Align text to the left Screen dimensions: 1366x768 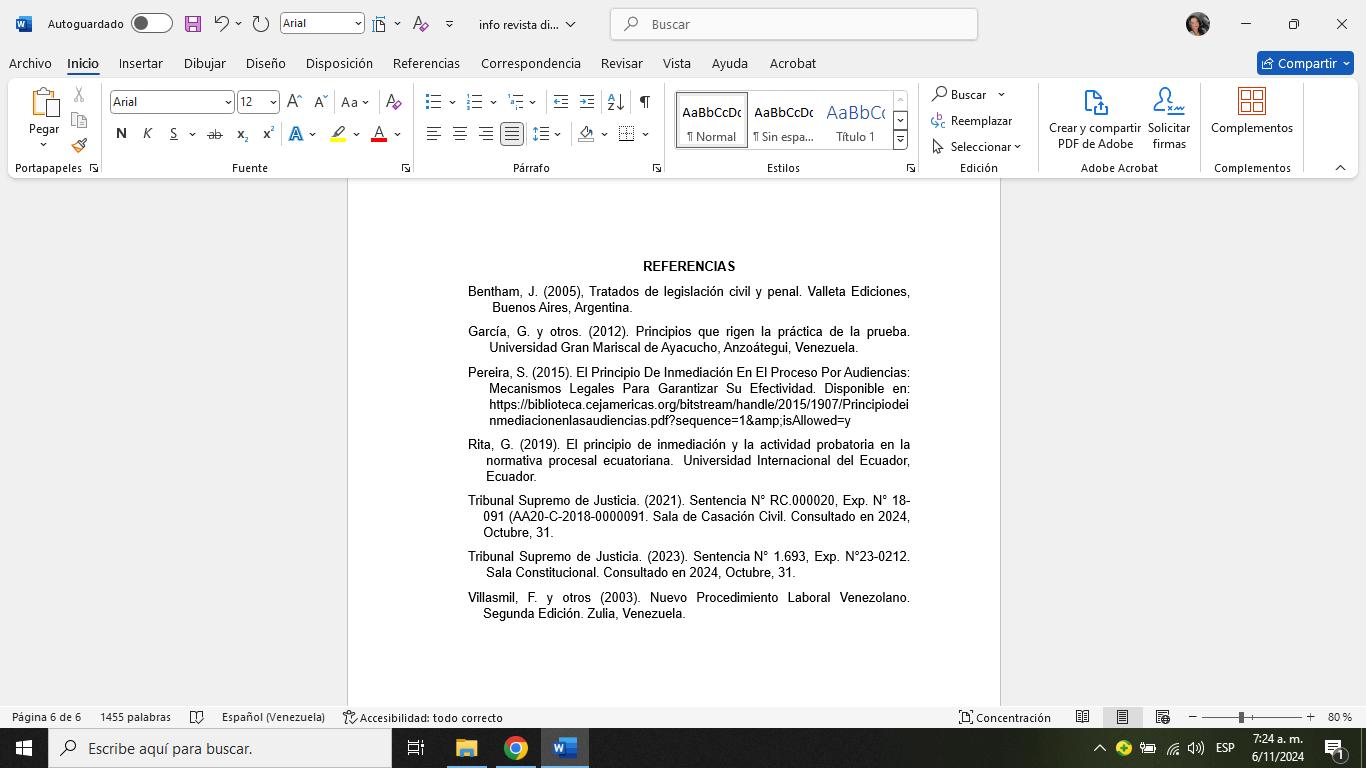point(434,134)
